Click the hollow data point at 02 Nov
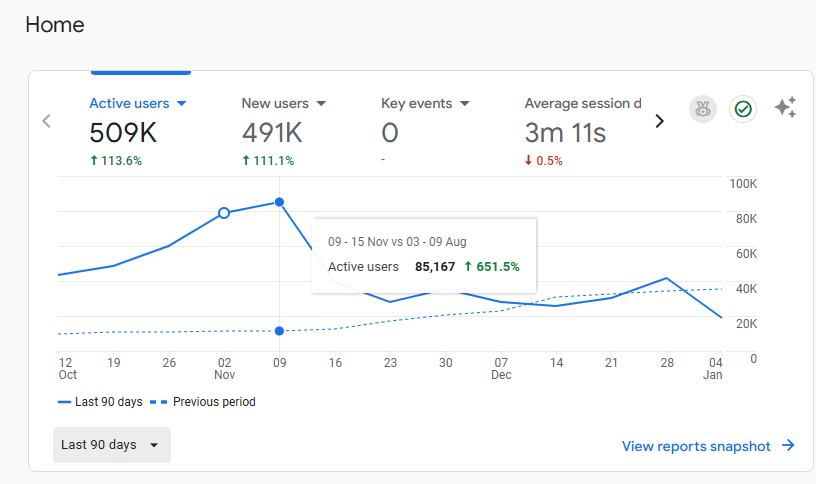The height and width of the screenshot is (484, 816). point(224,213)
